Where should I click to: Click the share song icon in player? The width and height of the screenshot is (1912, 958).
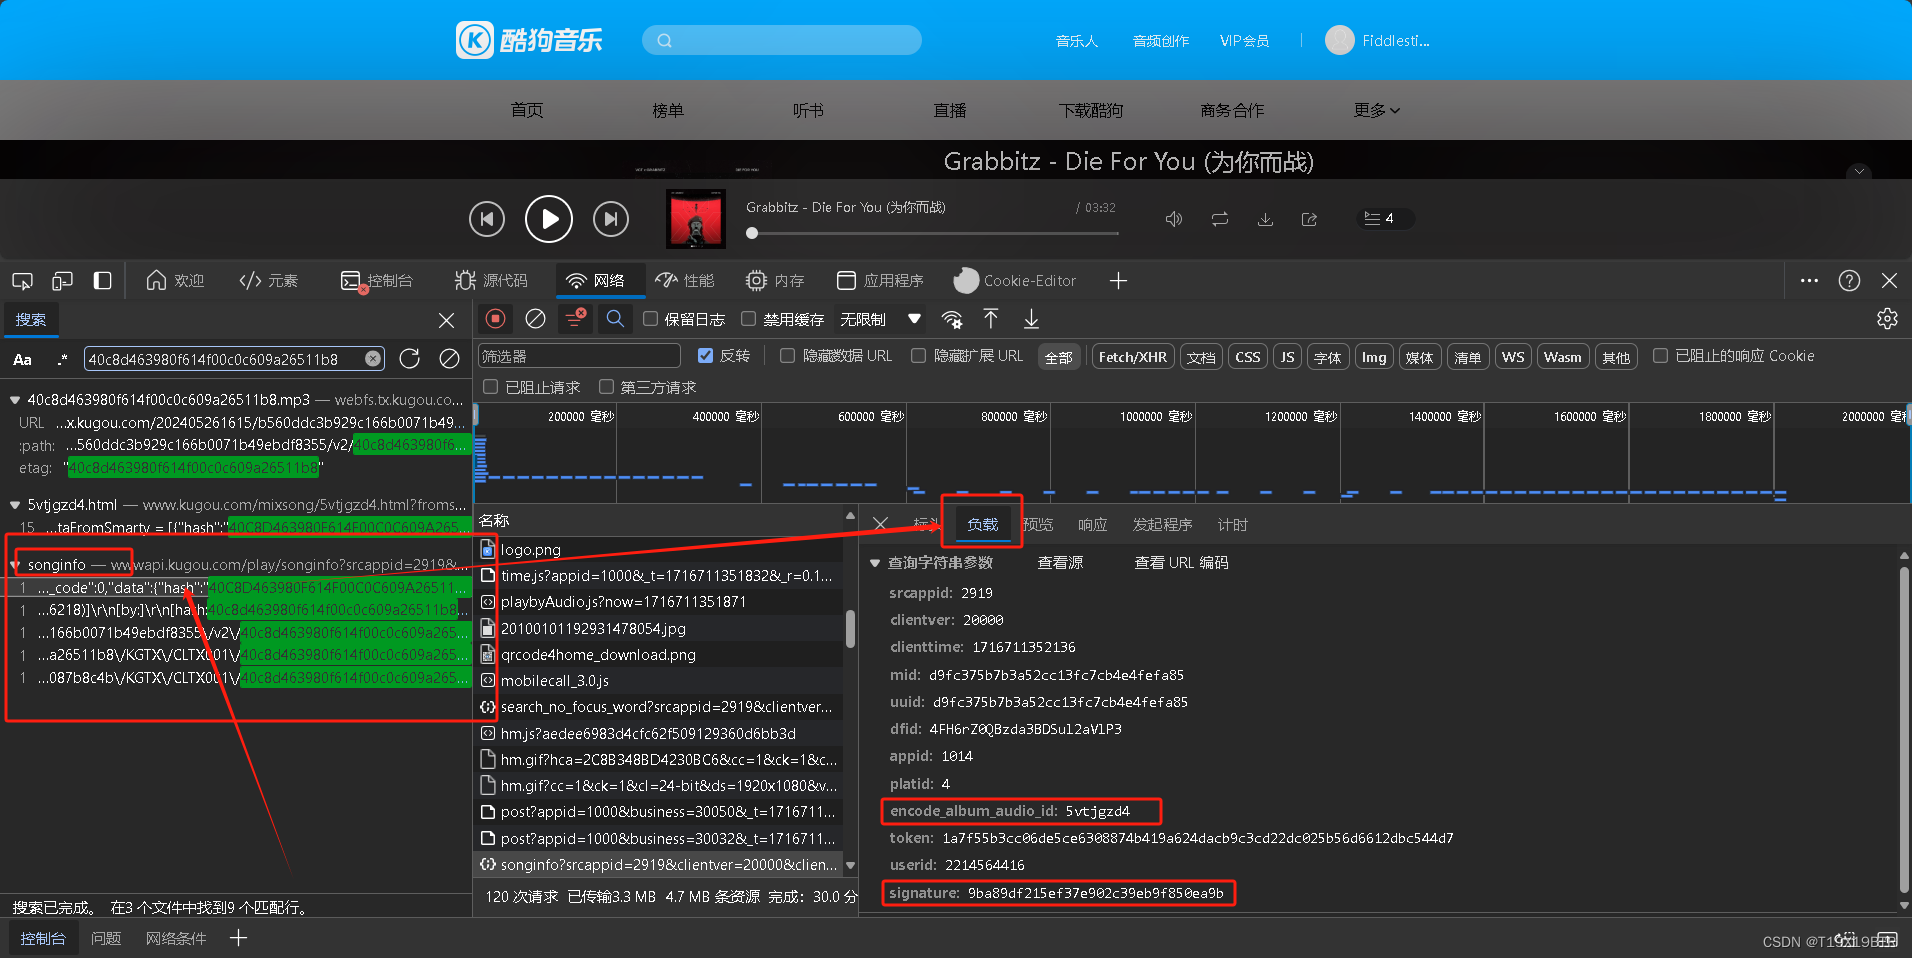tap(1309, 219)
